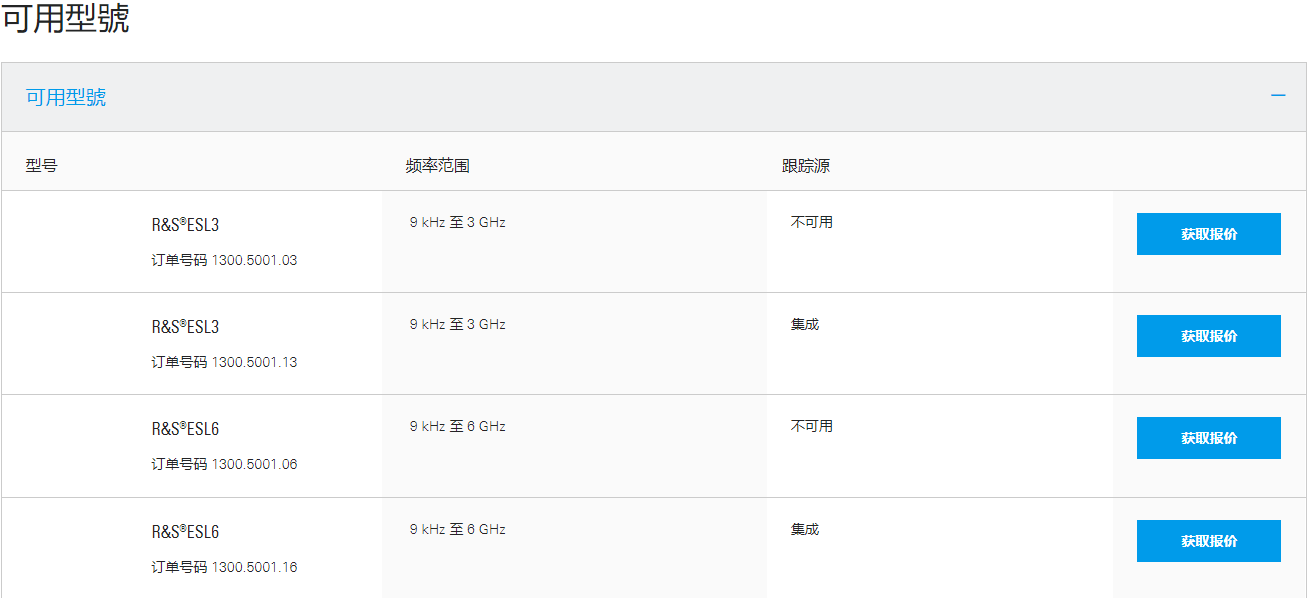
Task: Get quote for ESL3 order 1300.5001.13
Action: tap(1208, 336)
